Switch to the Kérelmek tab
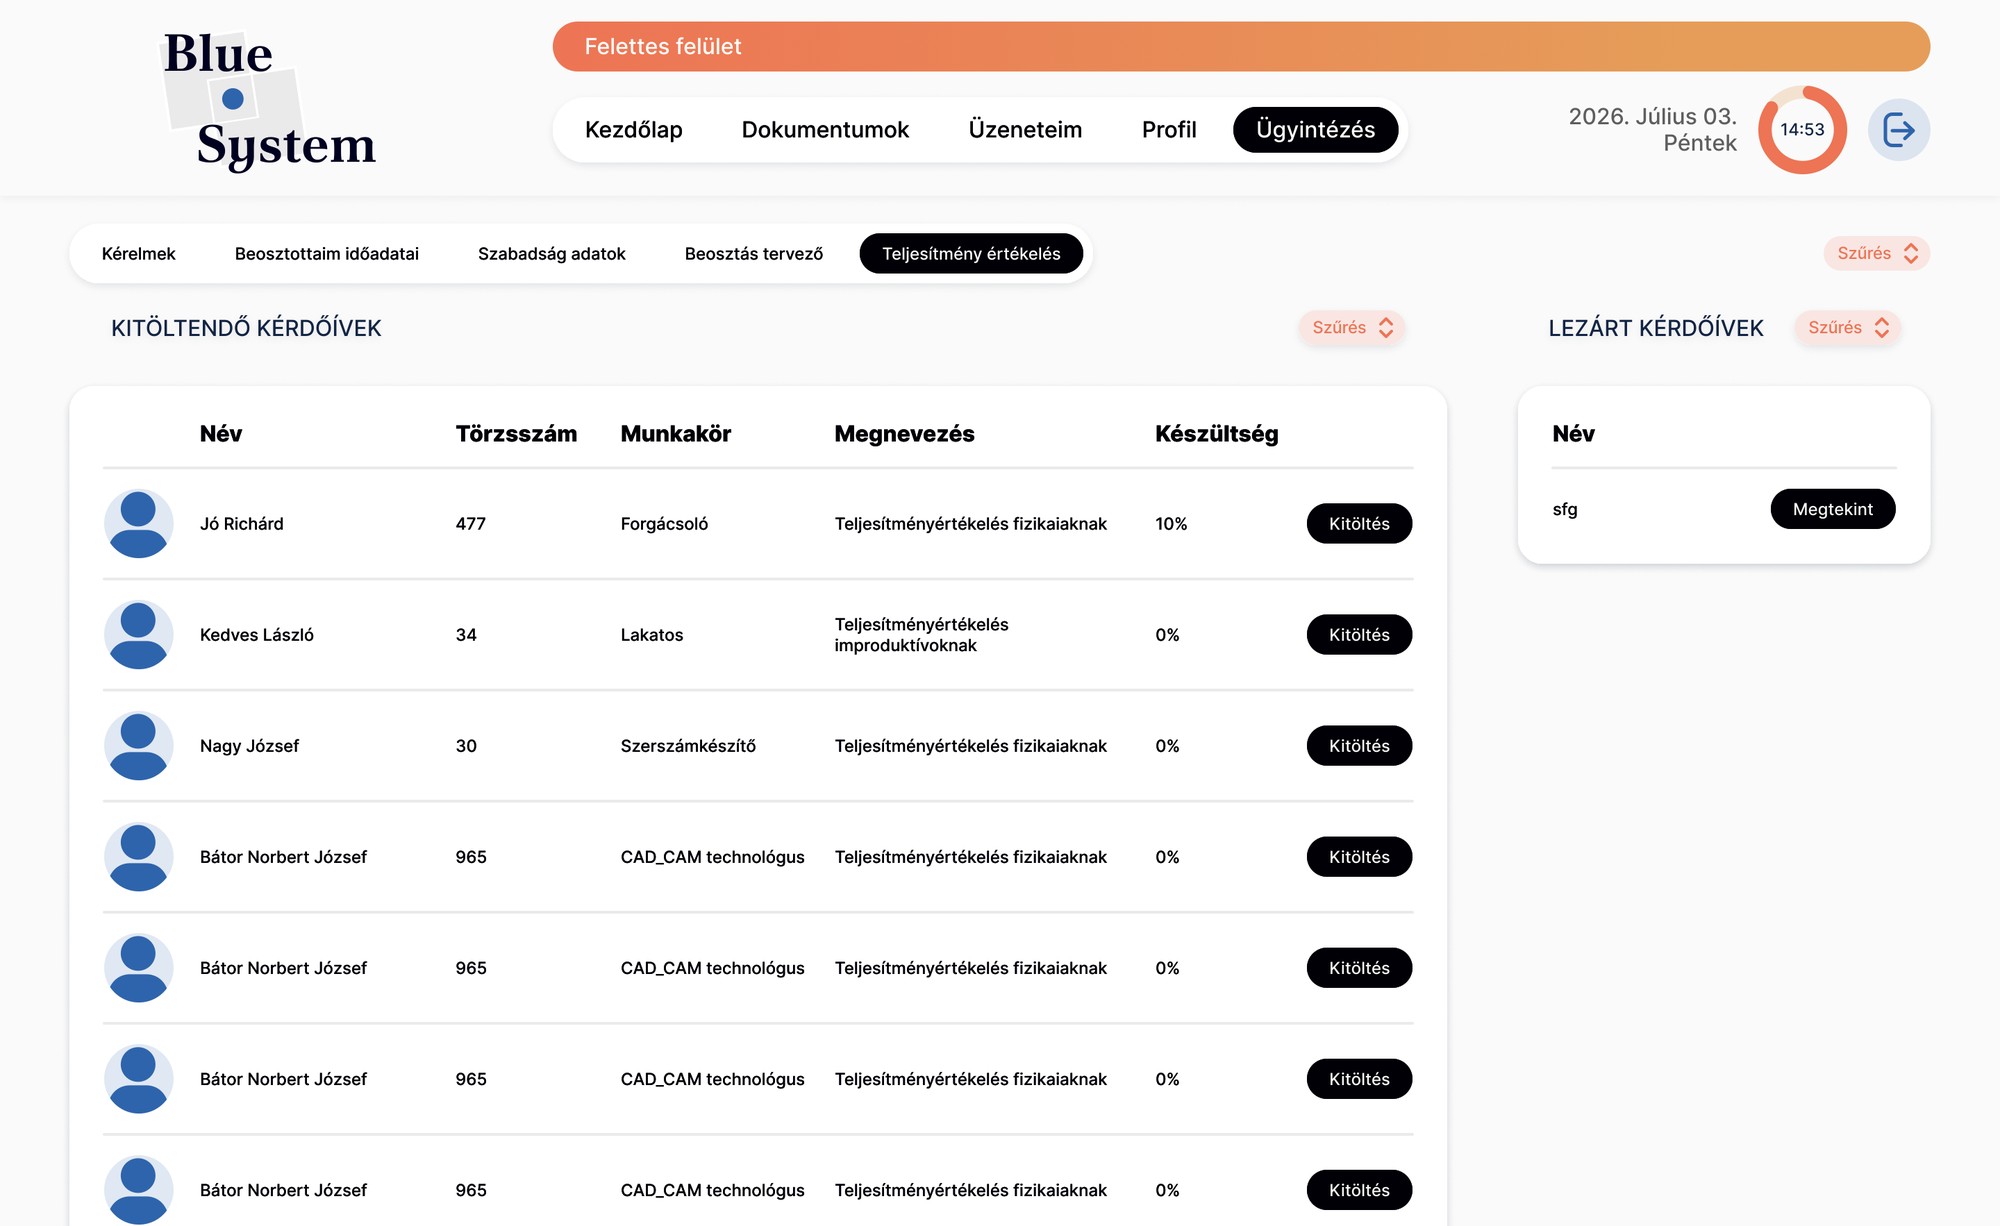 click(139, 254)
